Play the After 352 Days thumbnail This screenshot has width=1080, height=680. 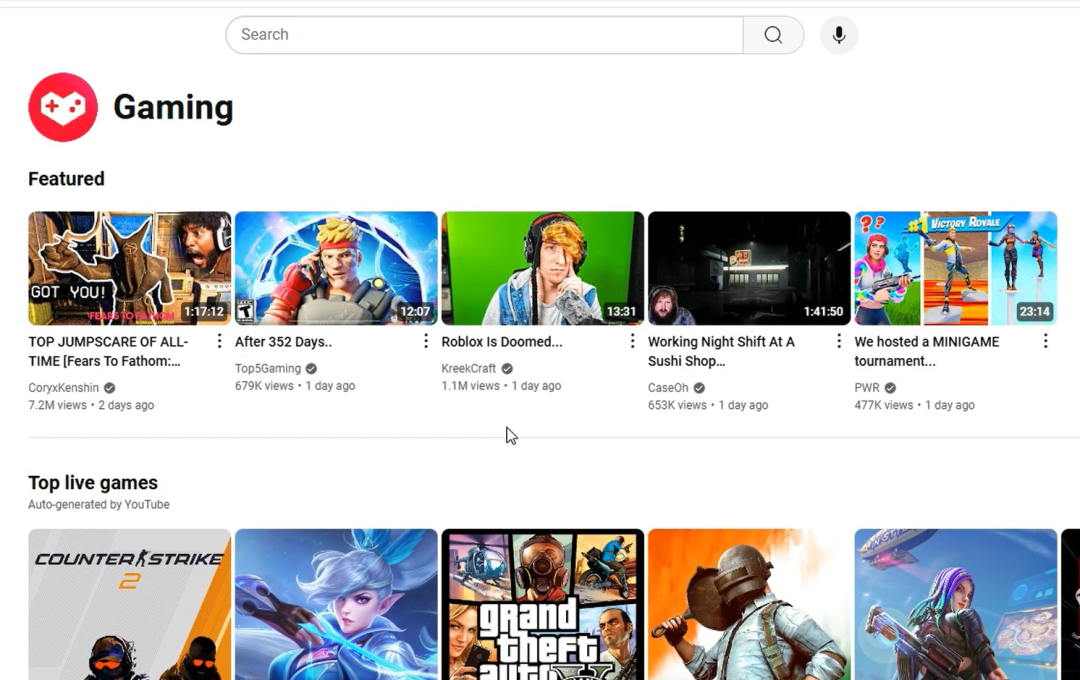336,268
